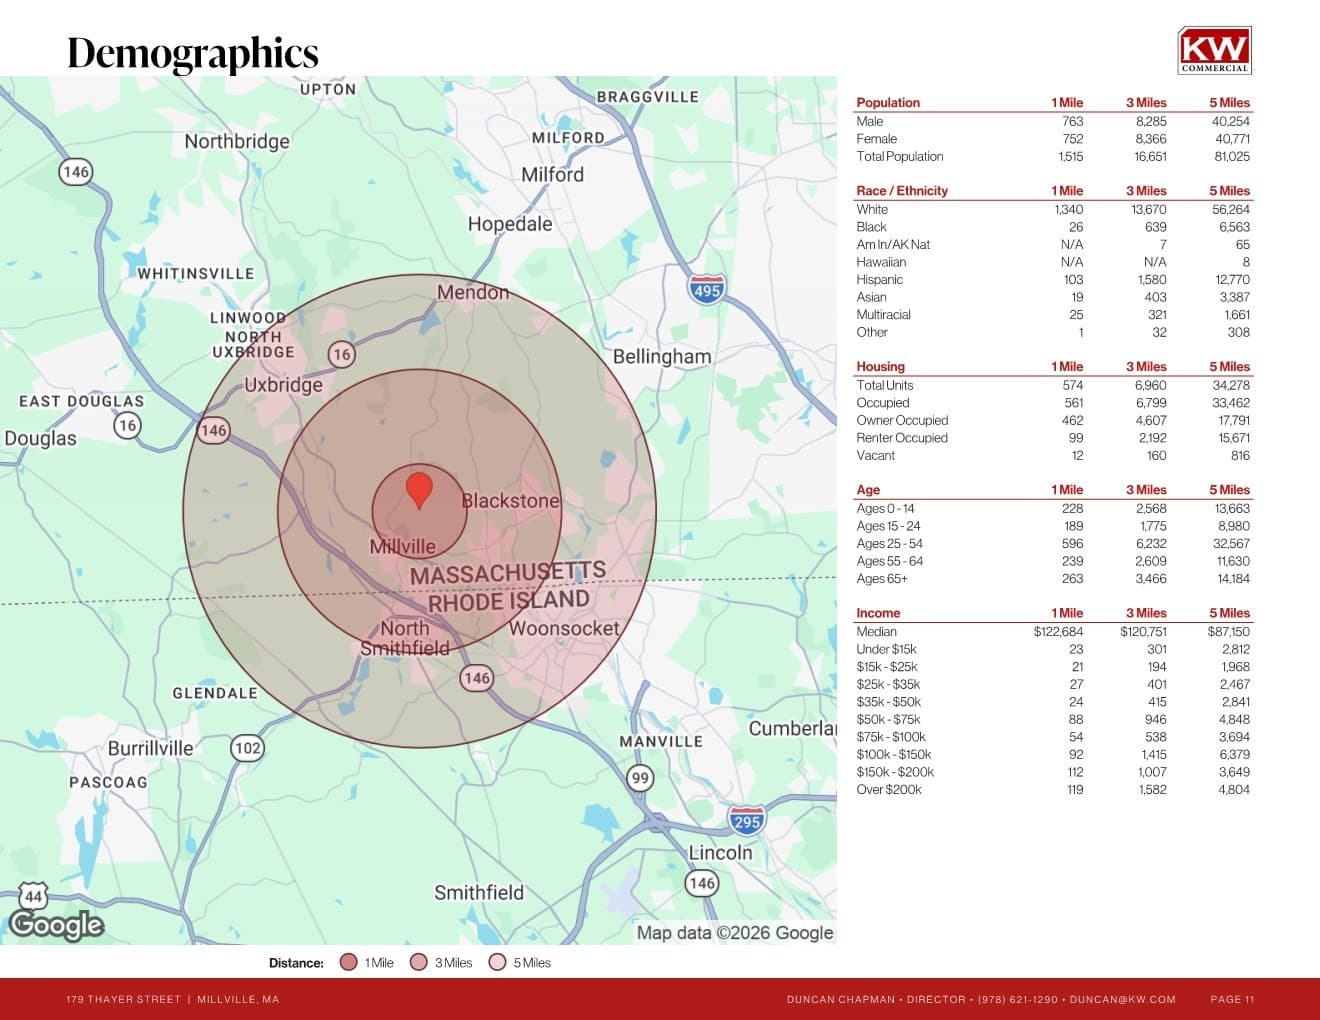The width and height of the screenshot is (1320, 1020).
Task: Click the Housing section header
Action: (880, 367)
